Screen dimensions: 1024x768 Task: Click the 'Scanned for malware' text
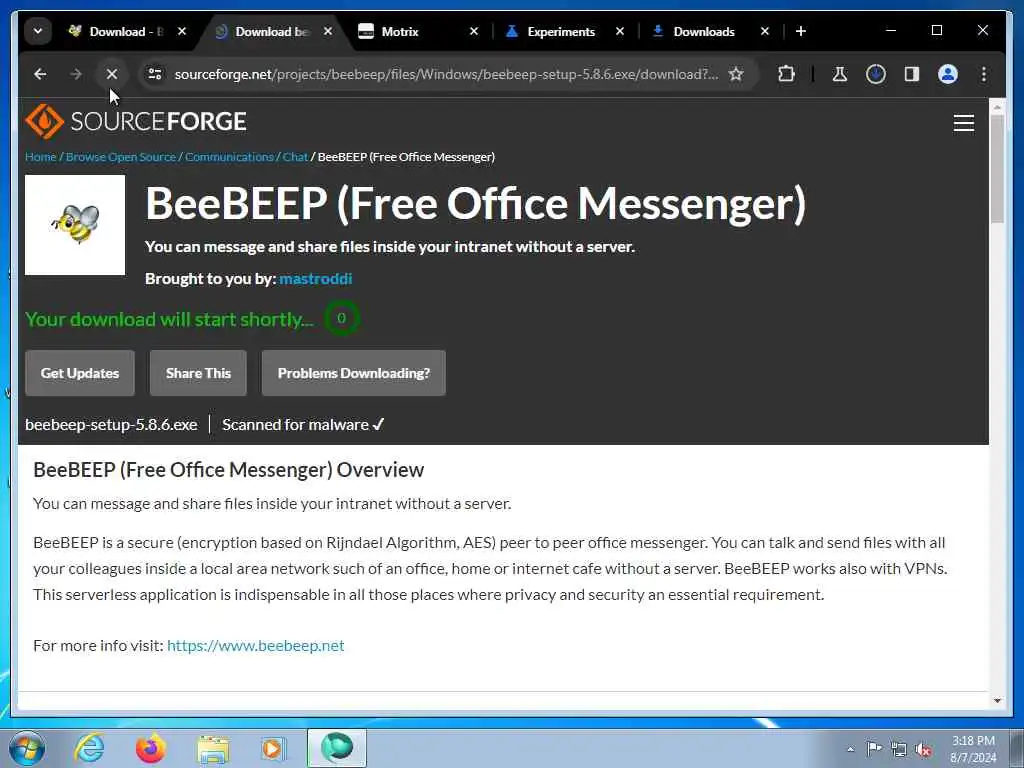303,424
